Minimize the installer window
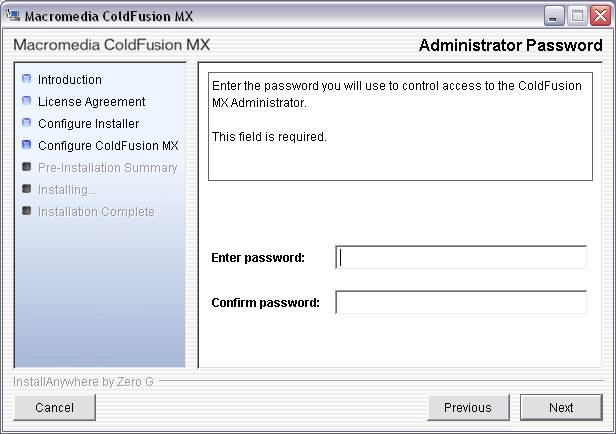Screen dimensions: 616x434 (554, 15)
